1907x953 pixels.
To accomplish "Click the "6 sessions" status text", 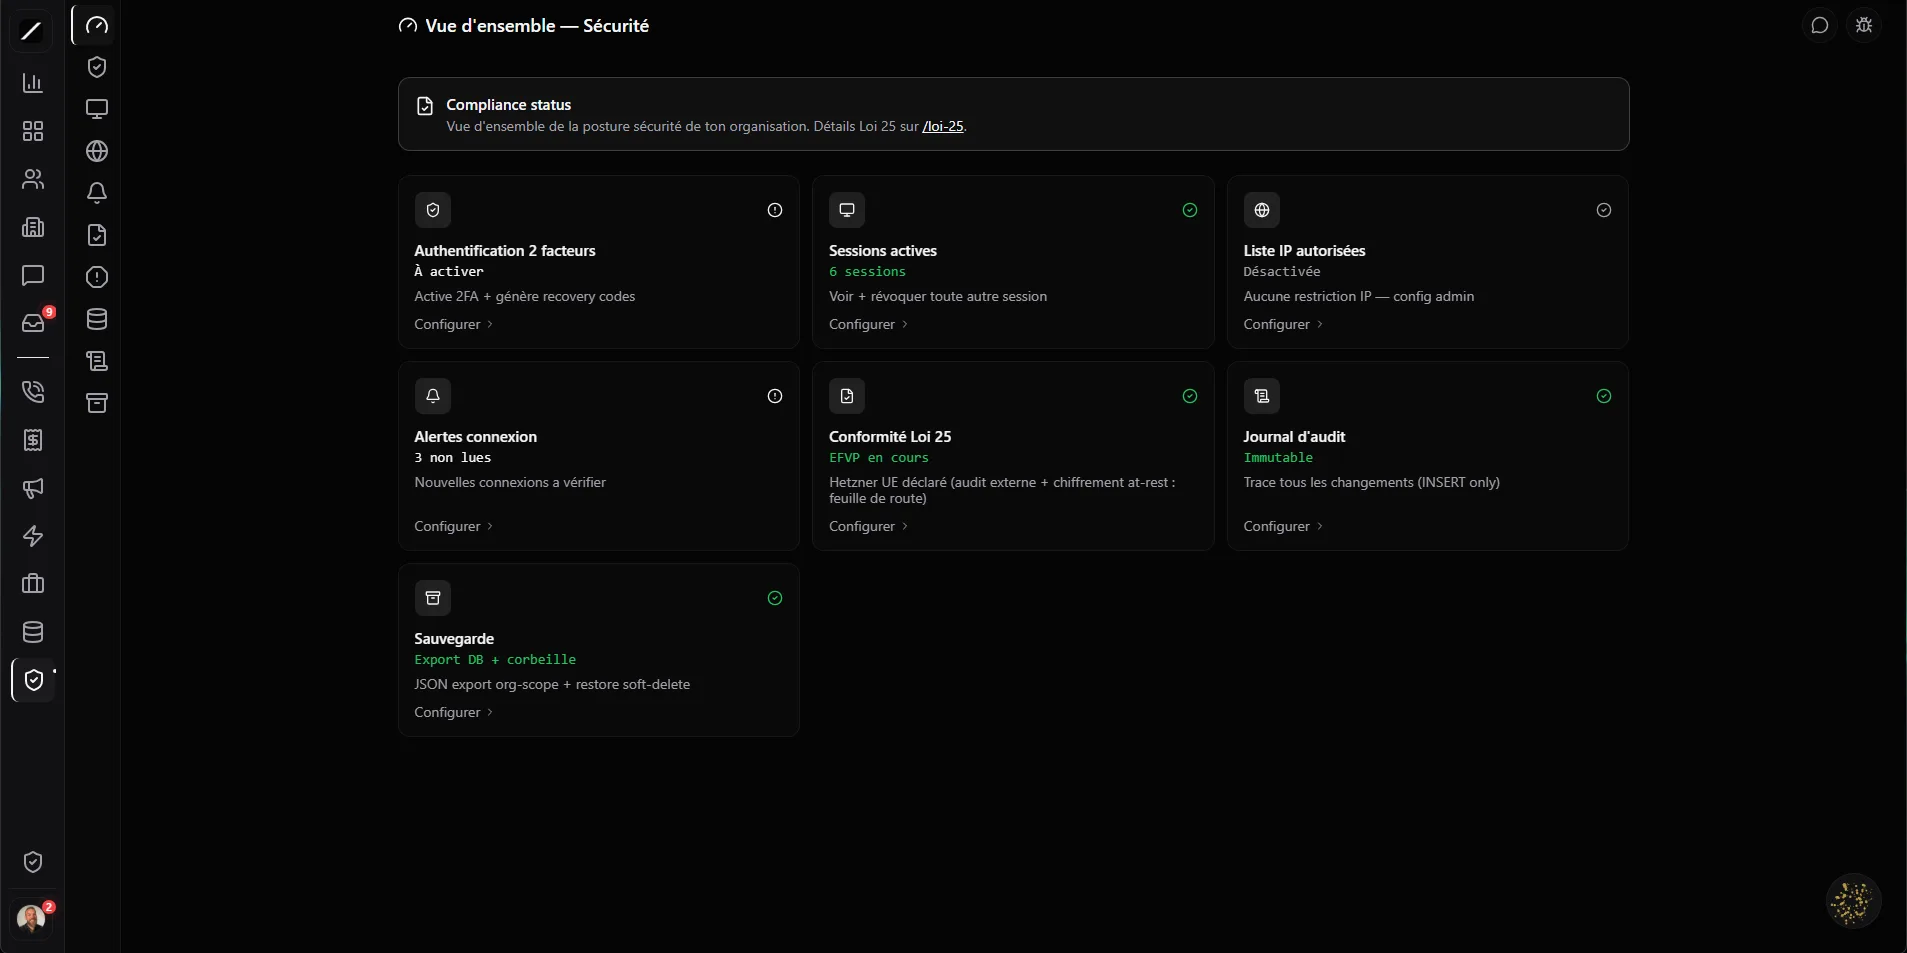I will click(x=867, y=272).
